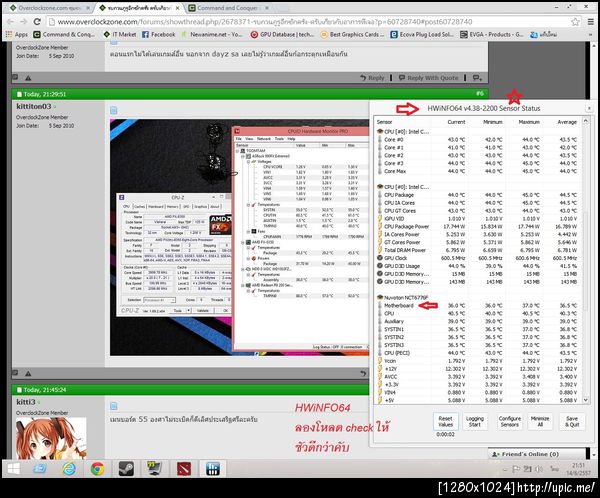Click the kitti3 anime avatar image

pyautogui.click(x=51, y=438)
